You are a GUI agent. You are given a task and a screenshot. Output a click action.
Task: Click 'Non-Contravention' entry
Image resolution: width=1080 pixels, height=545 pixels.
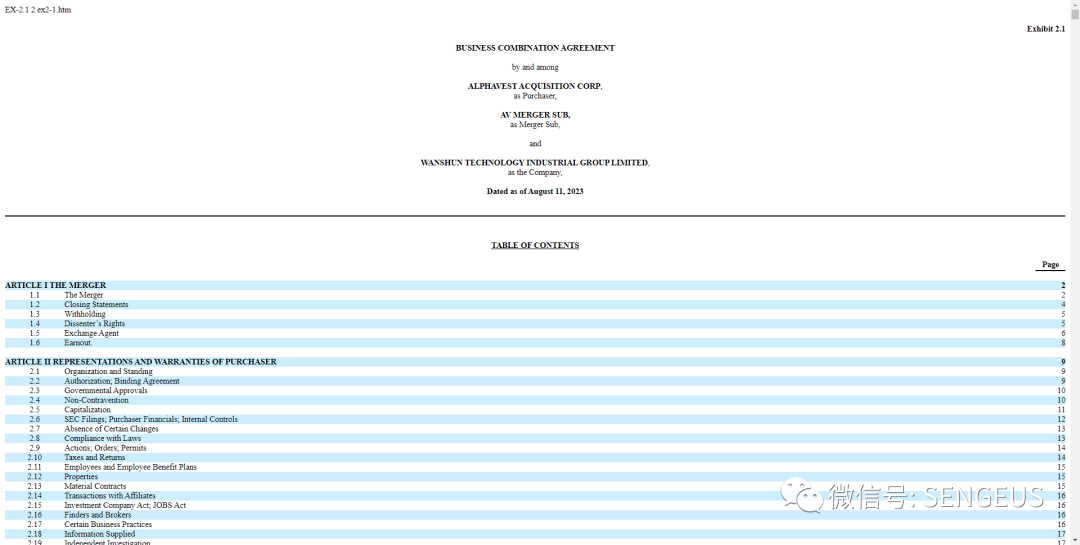(x=96, y=400)
